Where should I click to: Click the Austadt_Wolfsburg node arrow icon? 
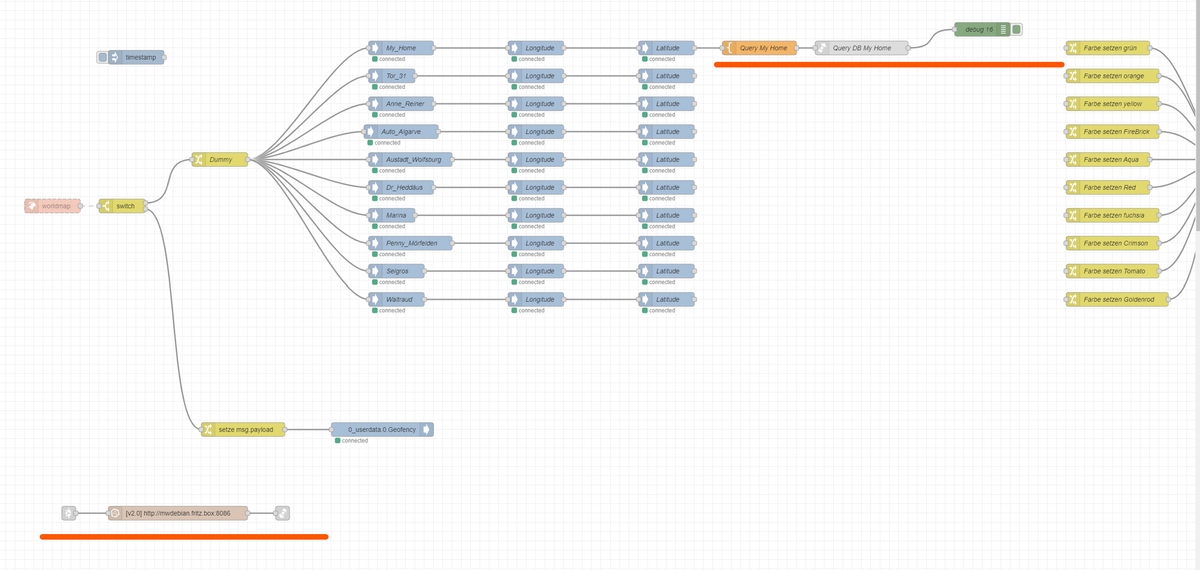(375, 160)
